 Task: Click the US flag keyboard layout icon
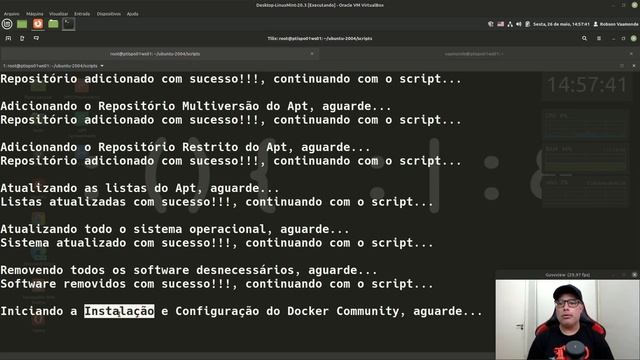click(501, 24)
